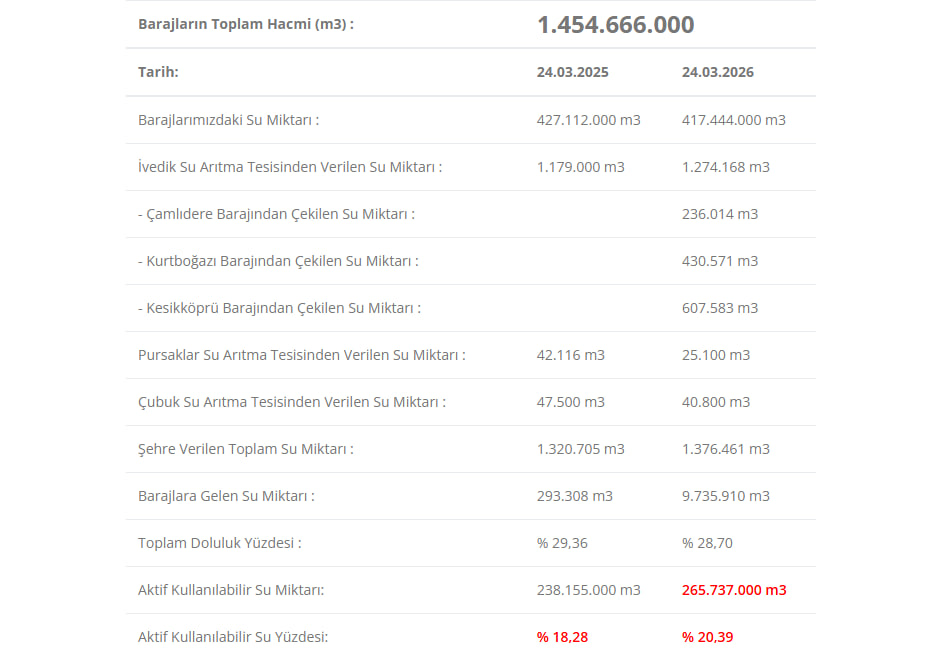Click the Kesikköprü value 607.583 m3
Image resolution: width=950 pixels, height=654 pixels.
[719, 308]
